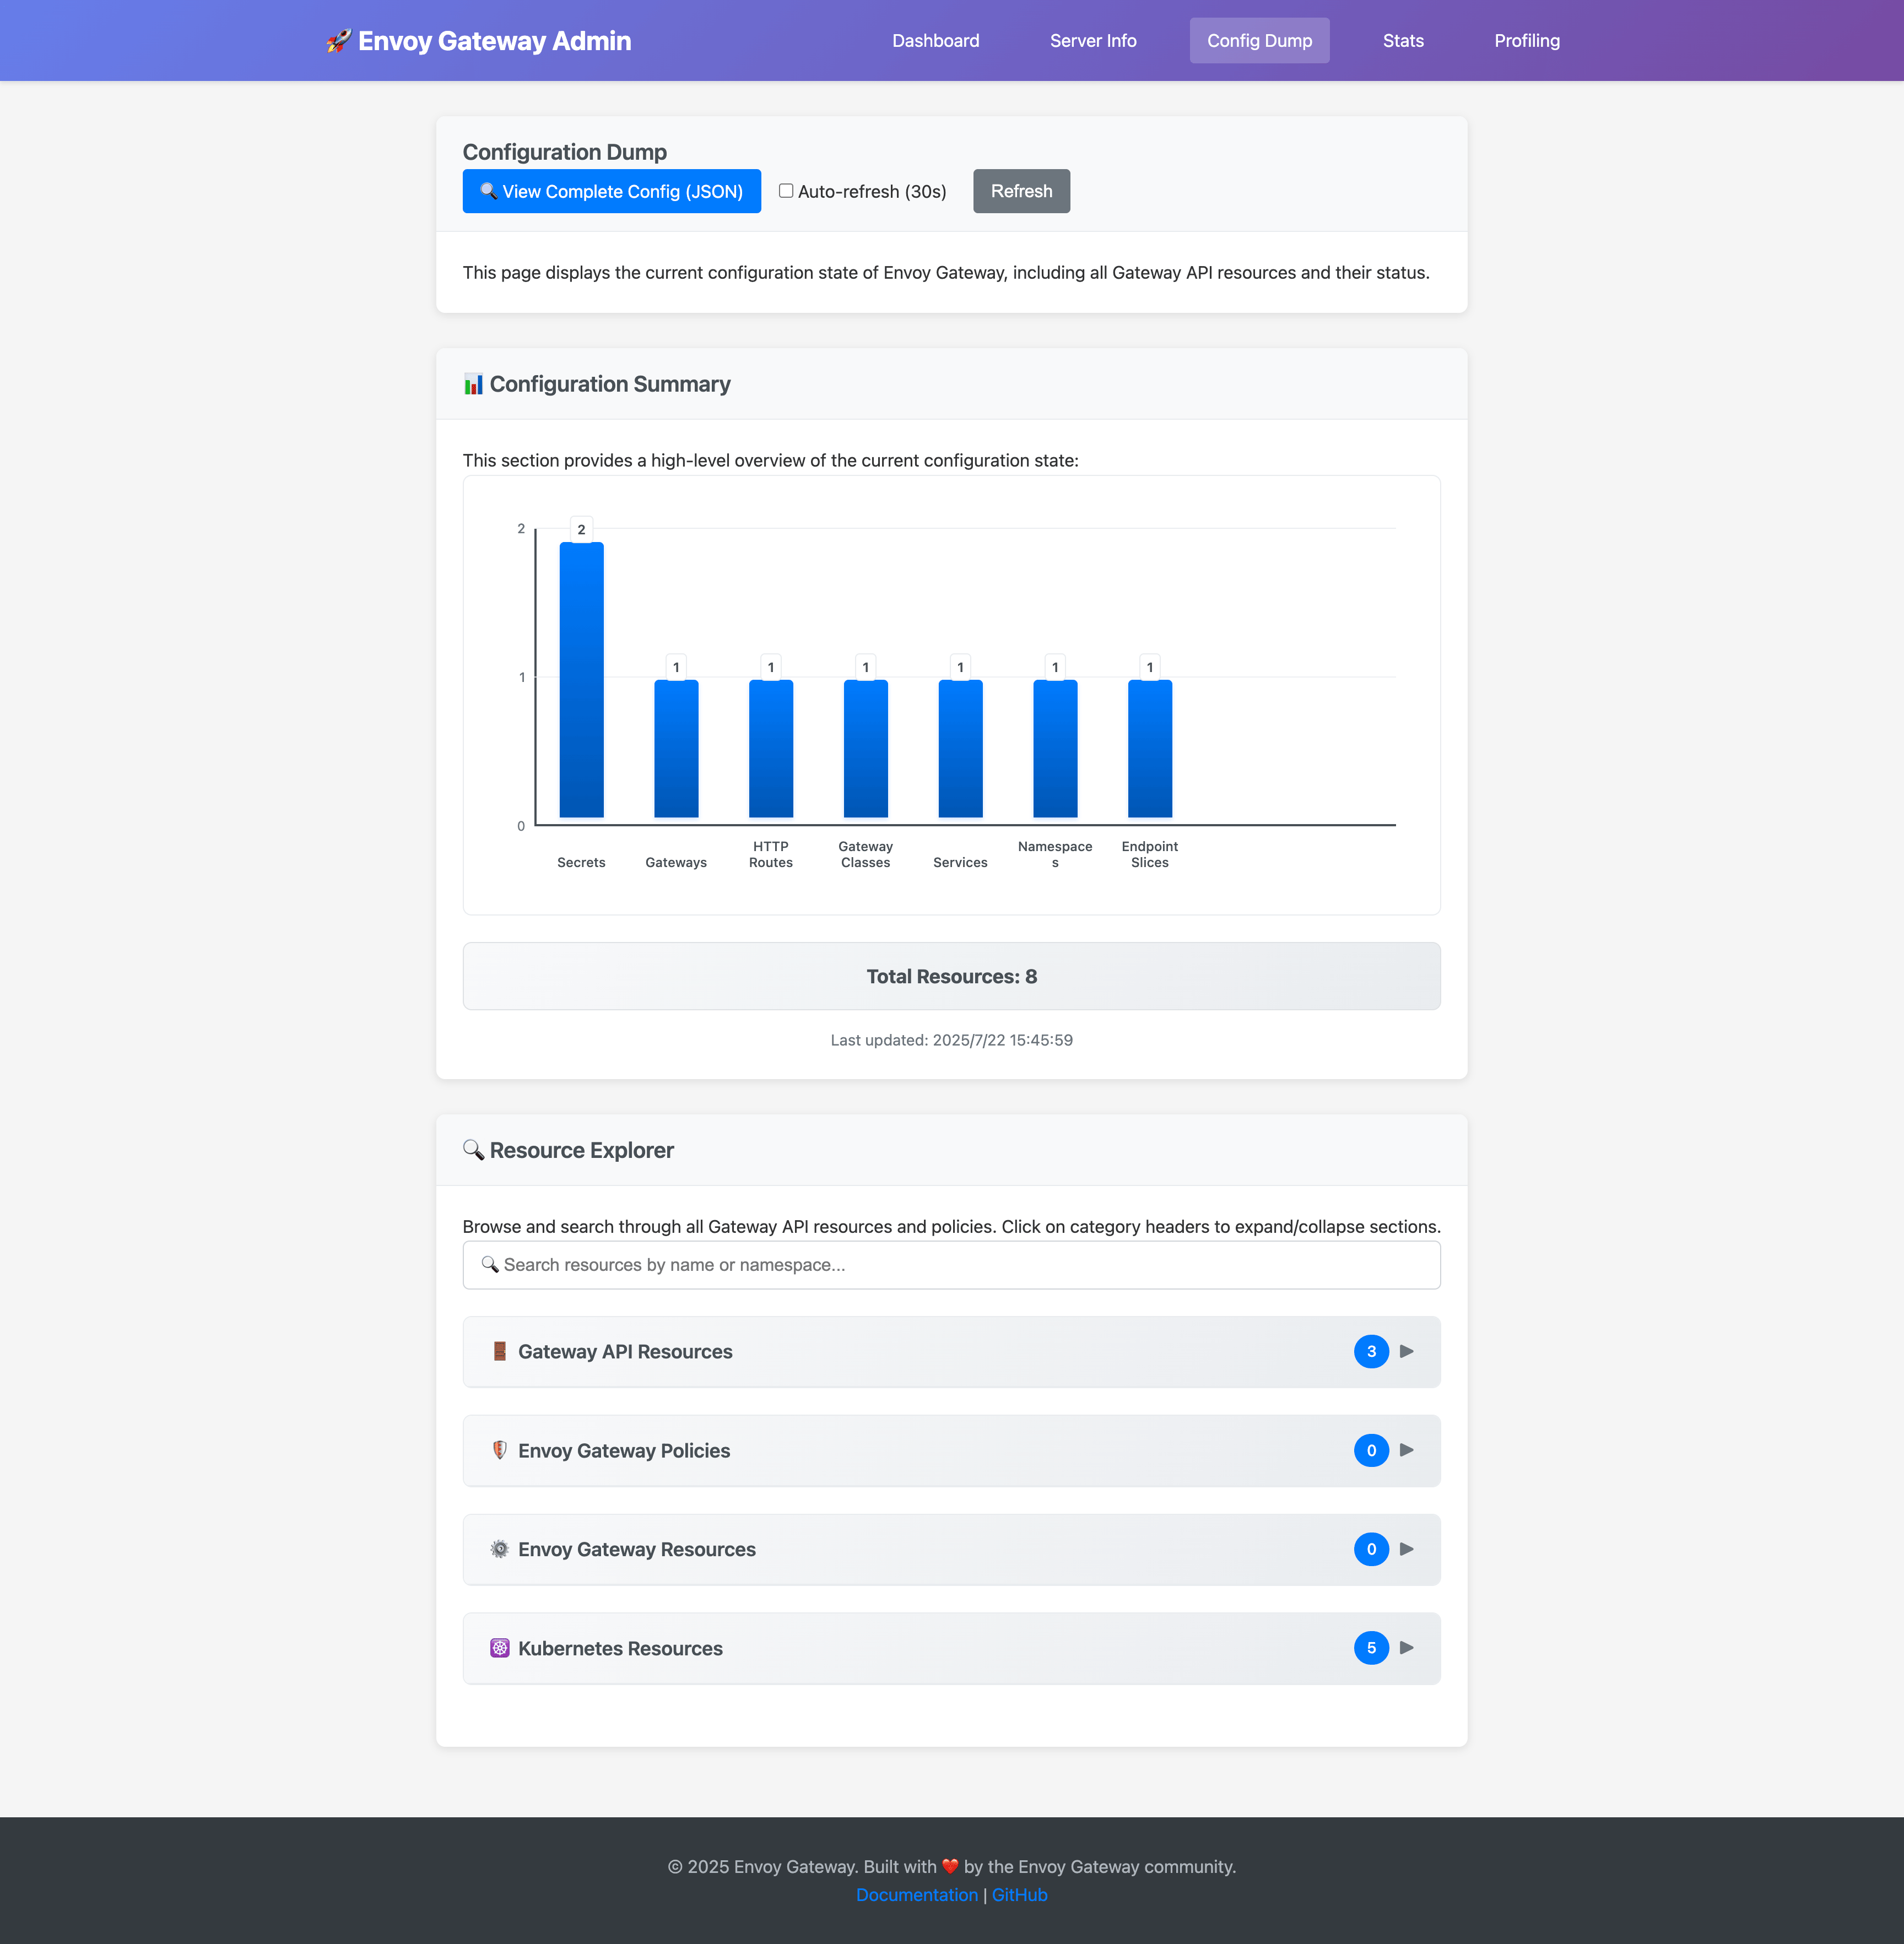Click the rocket icon in header
The height and width of the screenshot is (1944, 1904).
(x=339, y=41)
